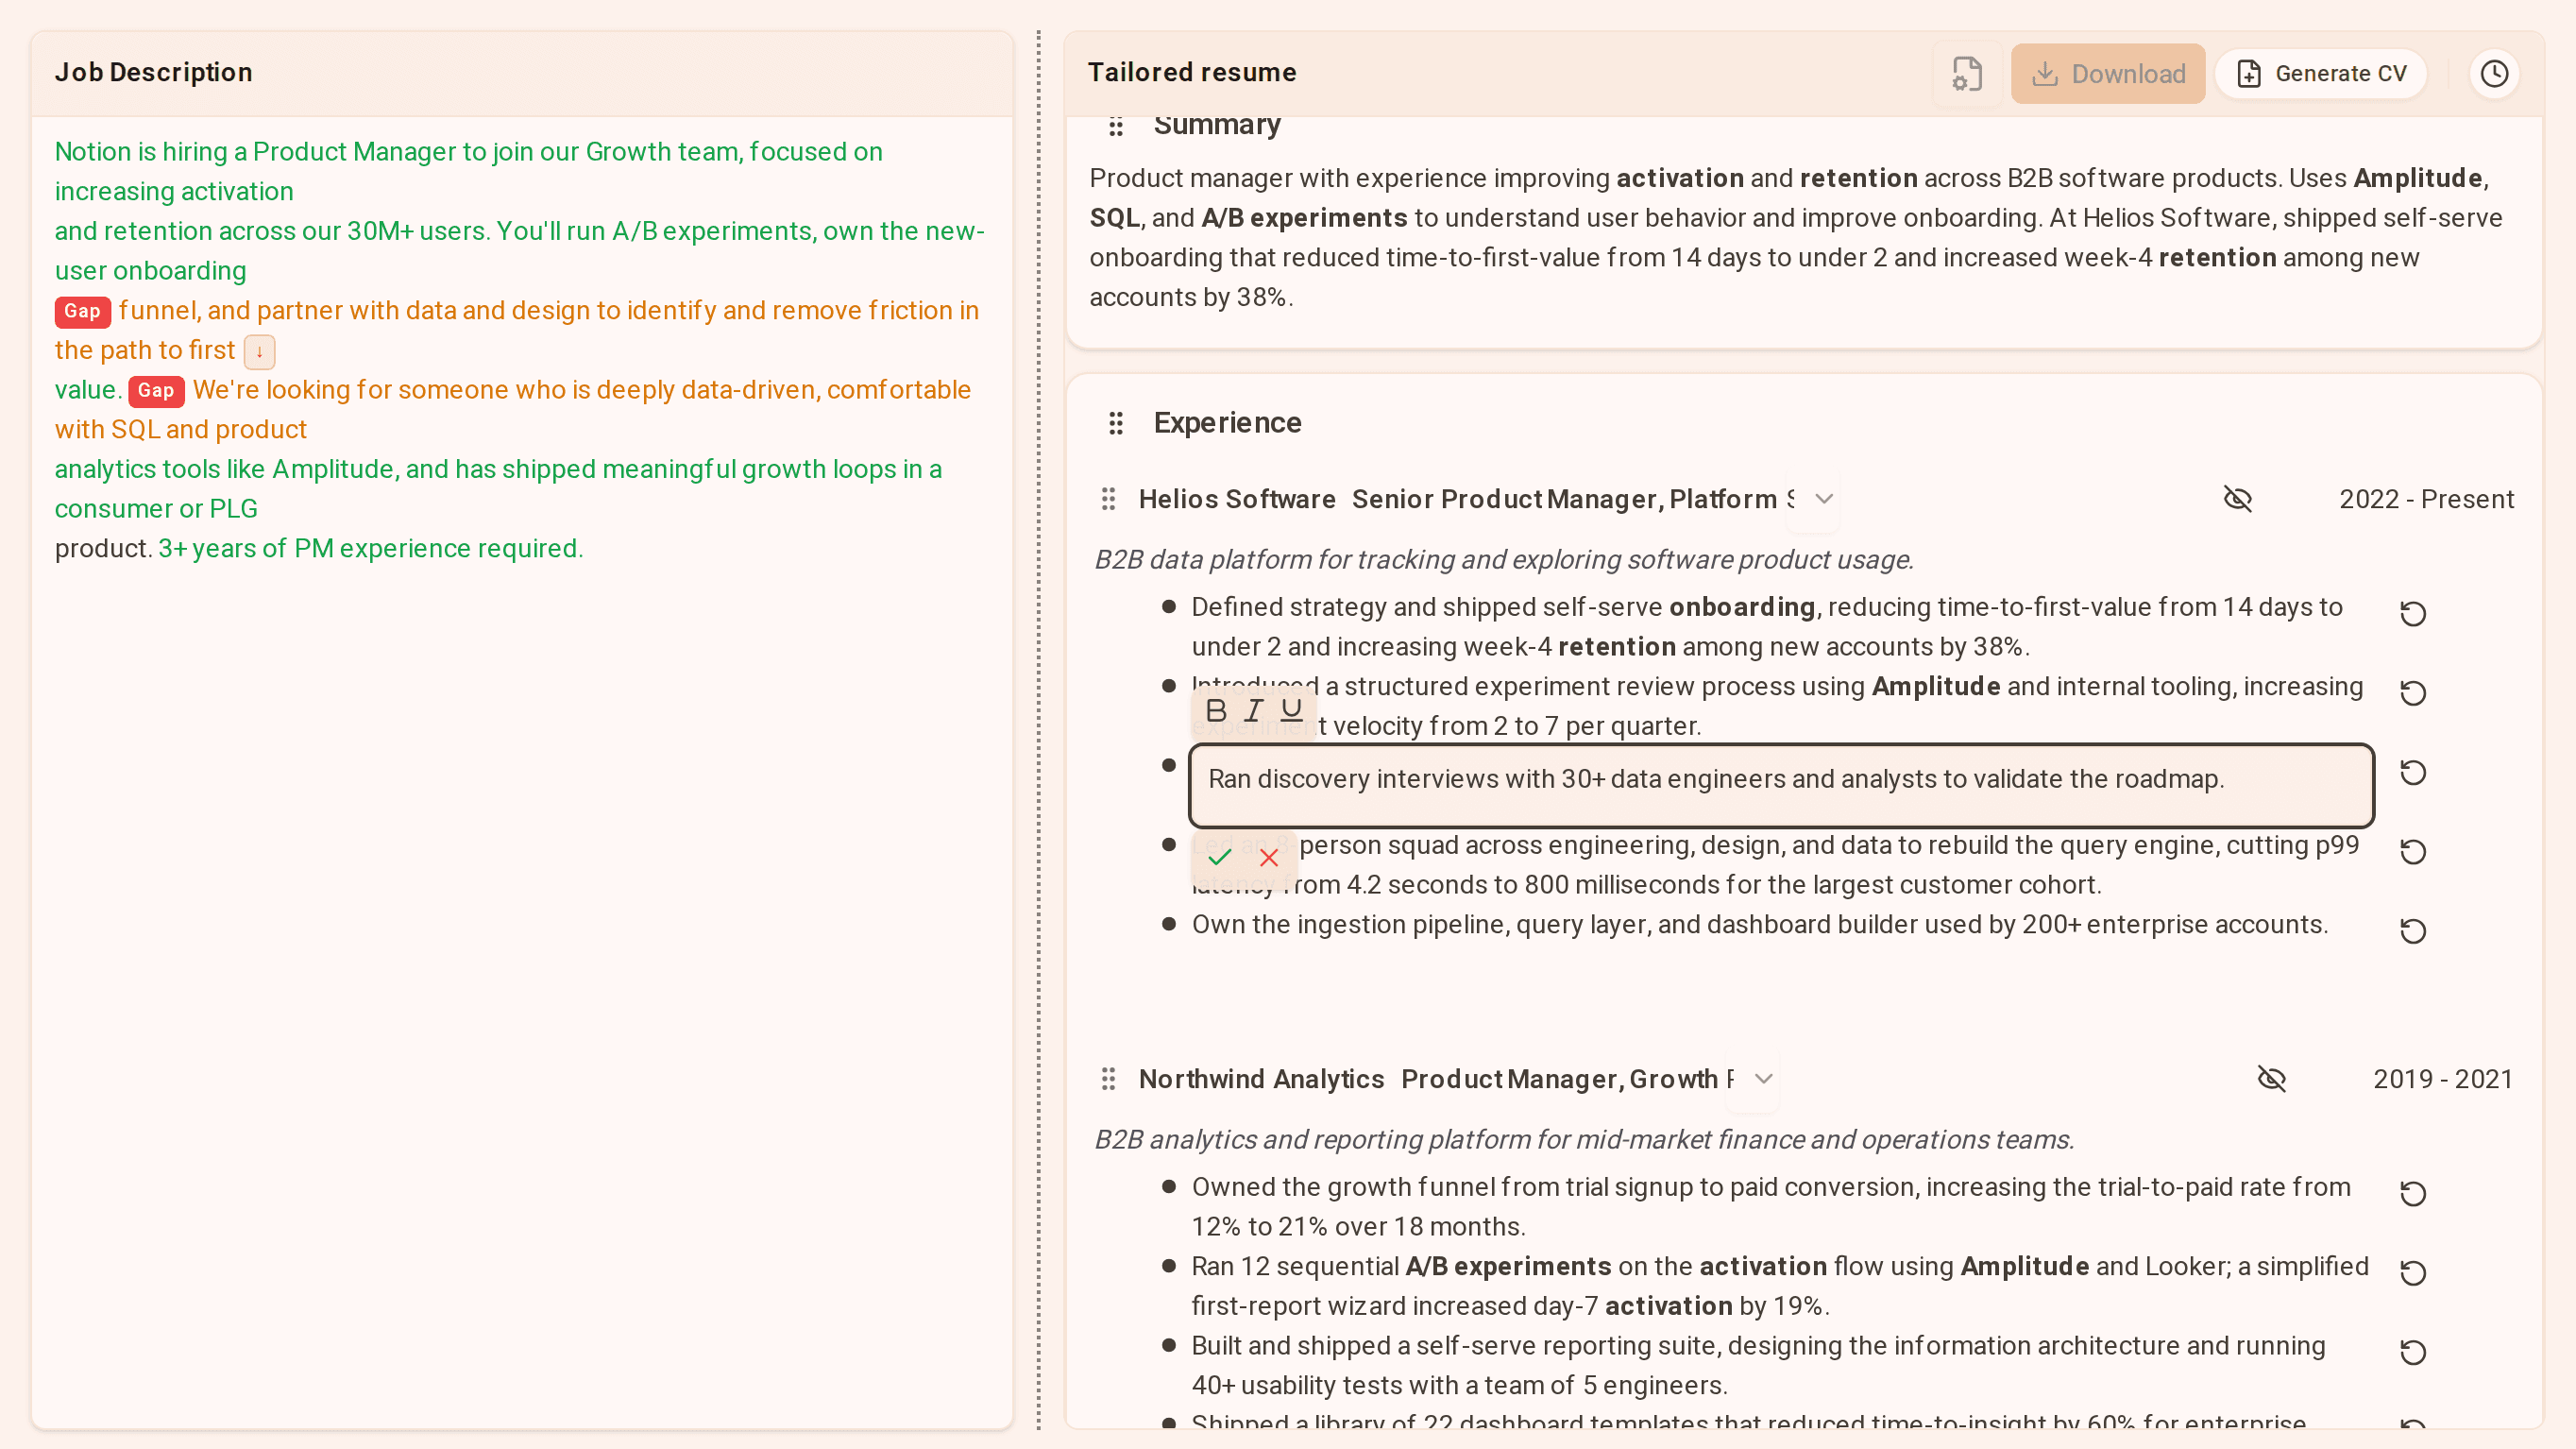Click the '2022 - Present' date text

(2426, 499)
